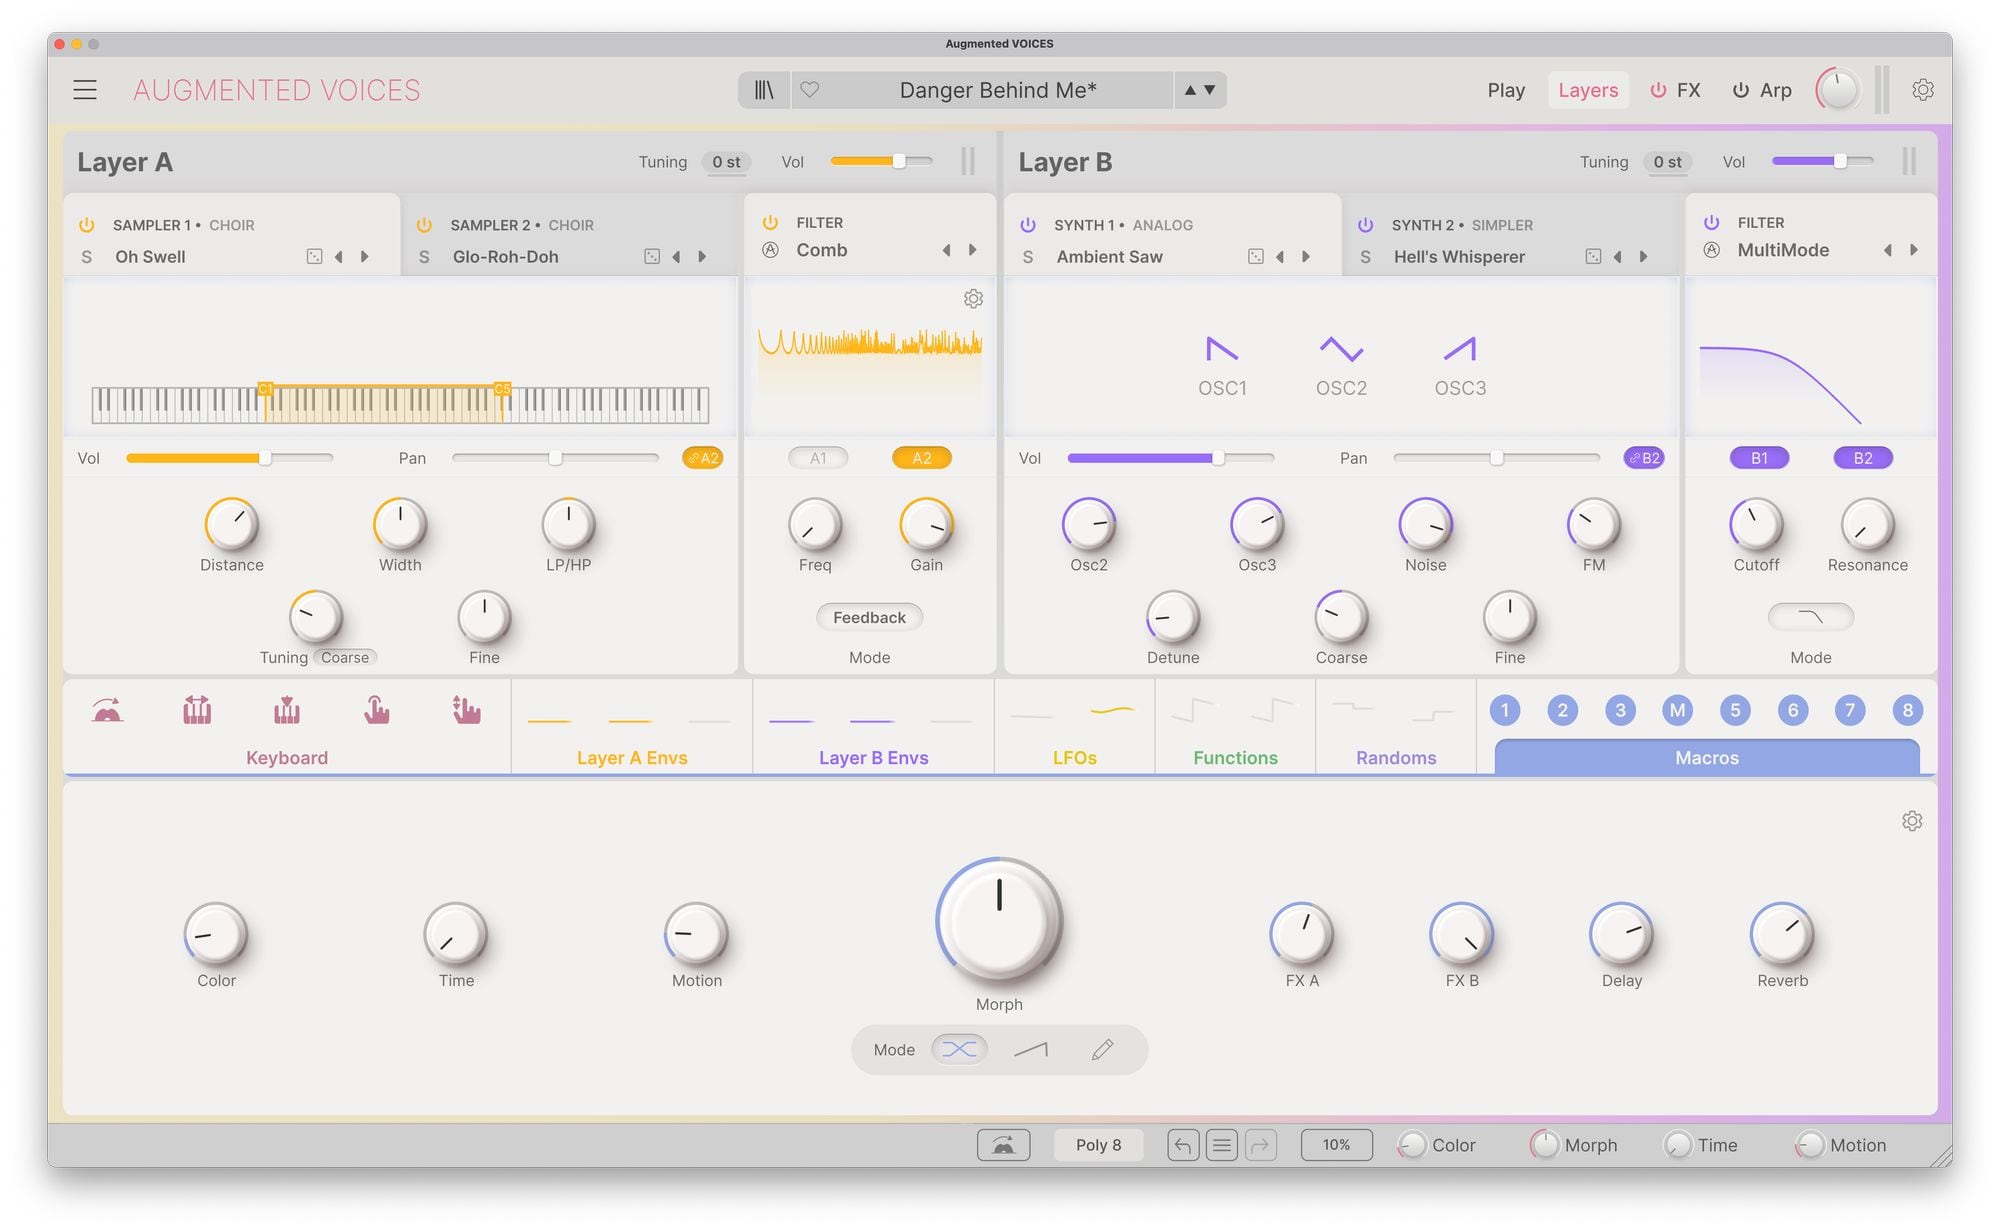2000x1230 pixels.
Task: Click the large Morph macro knob
Action: click(999, 920)
